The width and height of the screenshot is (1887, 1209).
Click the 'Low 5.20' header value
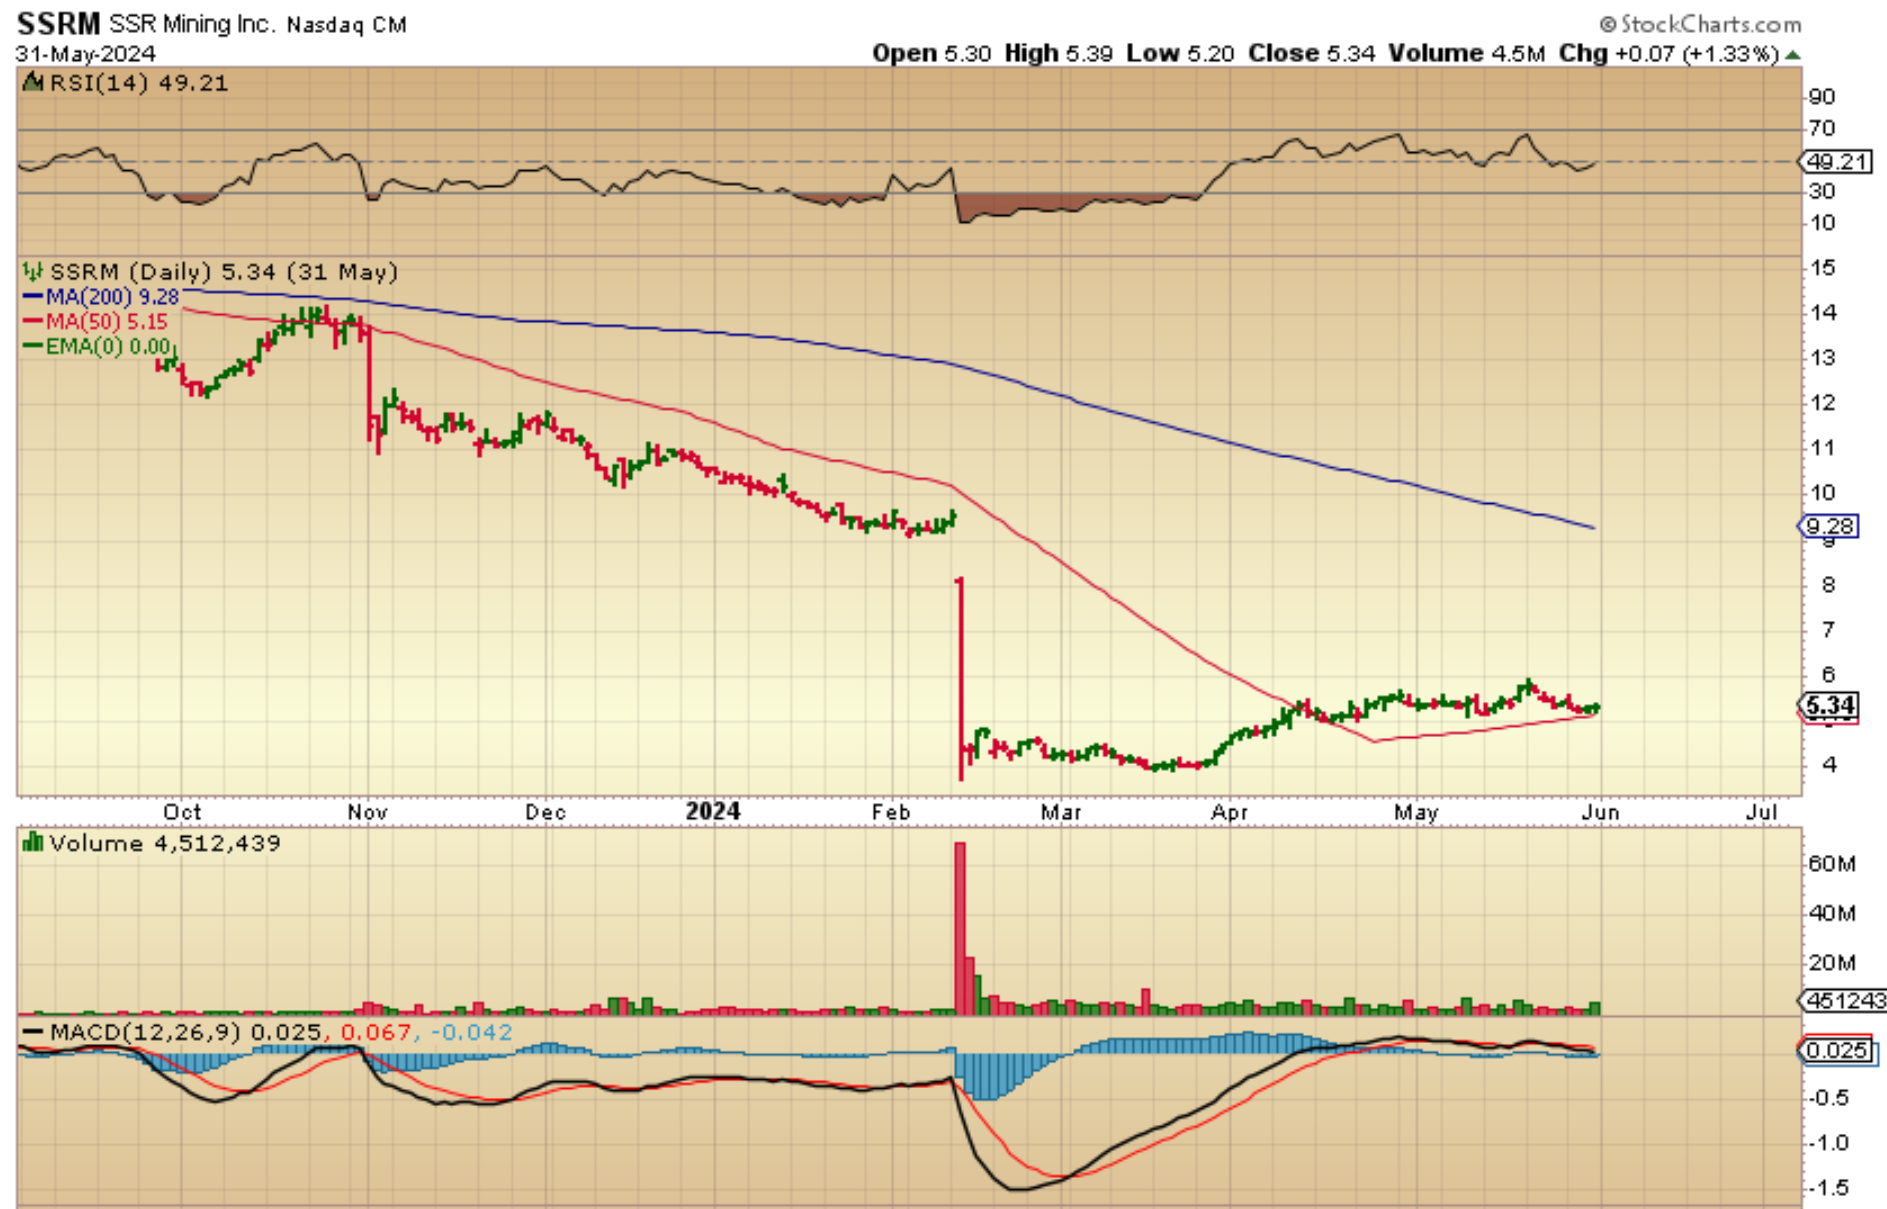click(1180, 53)
